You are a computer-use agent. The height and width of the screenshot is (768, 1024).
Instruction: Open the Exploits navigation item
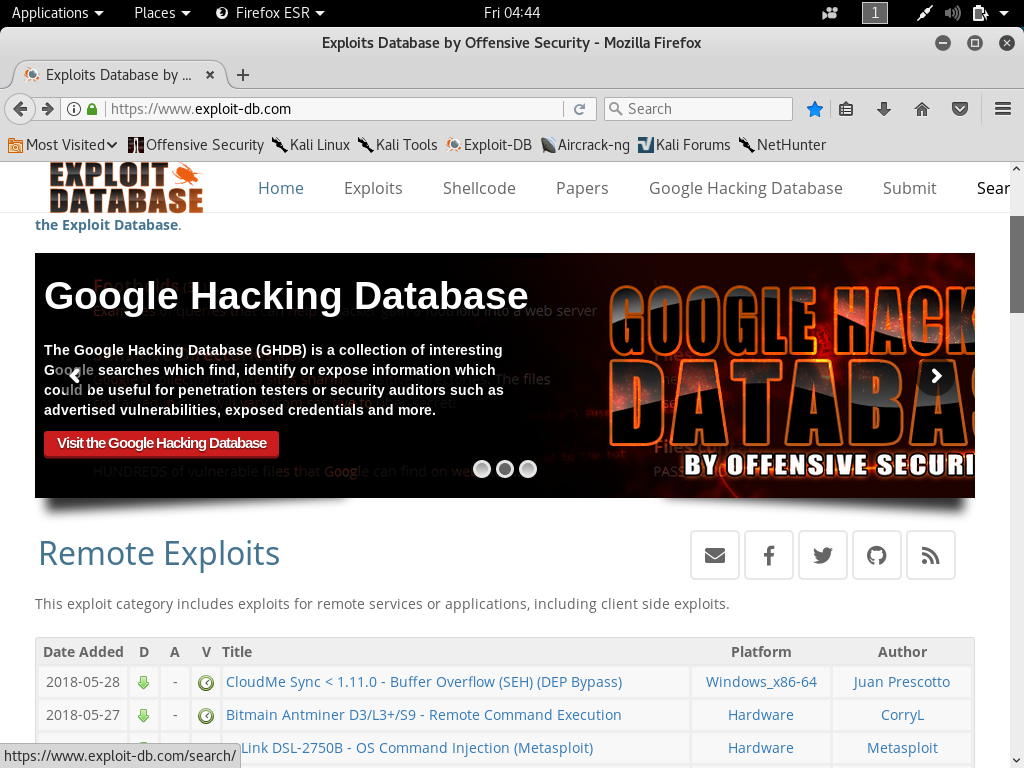click(x=373, y=188)
